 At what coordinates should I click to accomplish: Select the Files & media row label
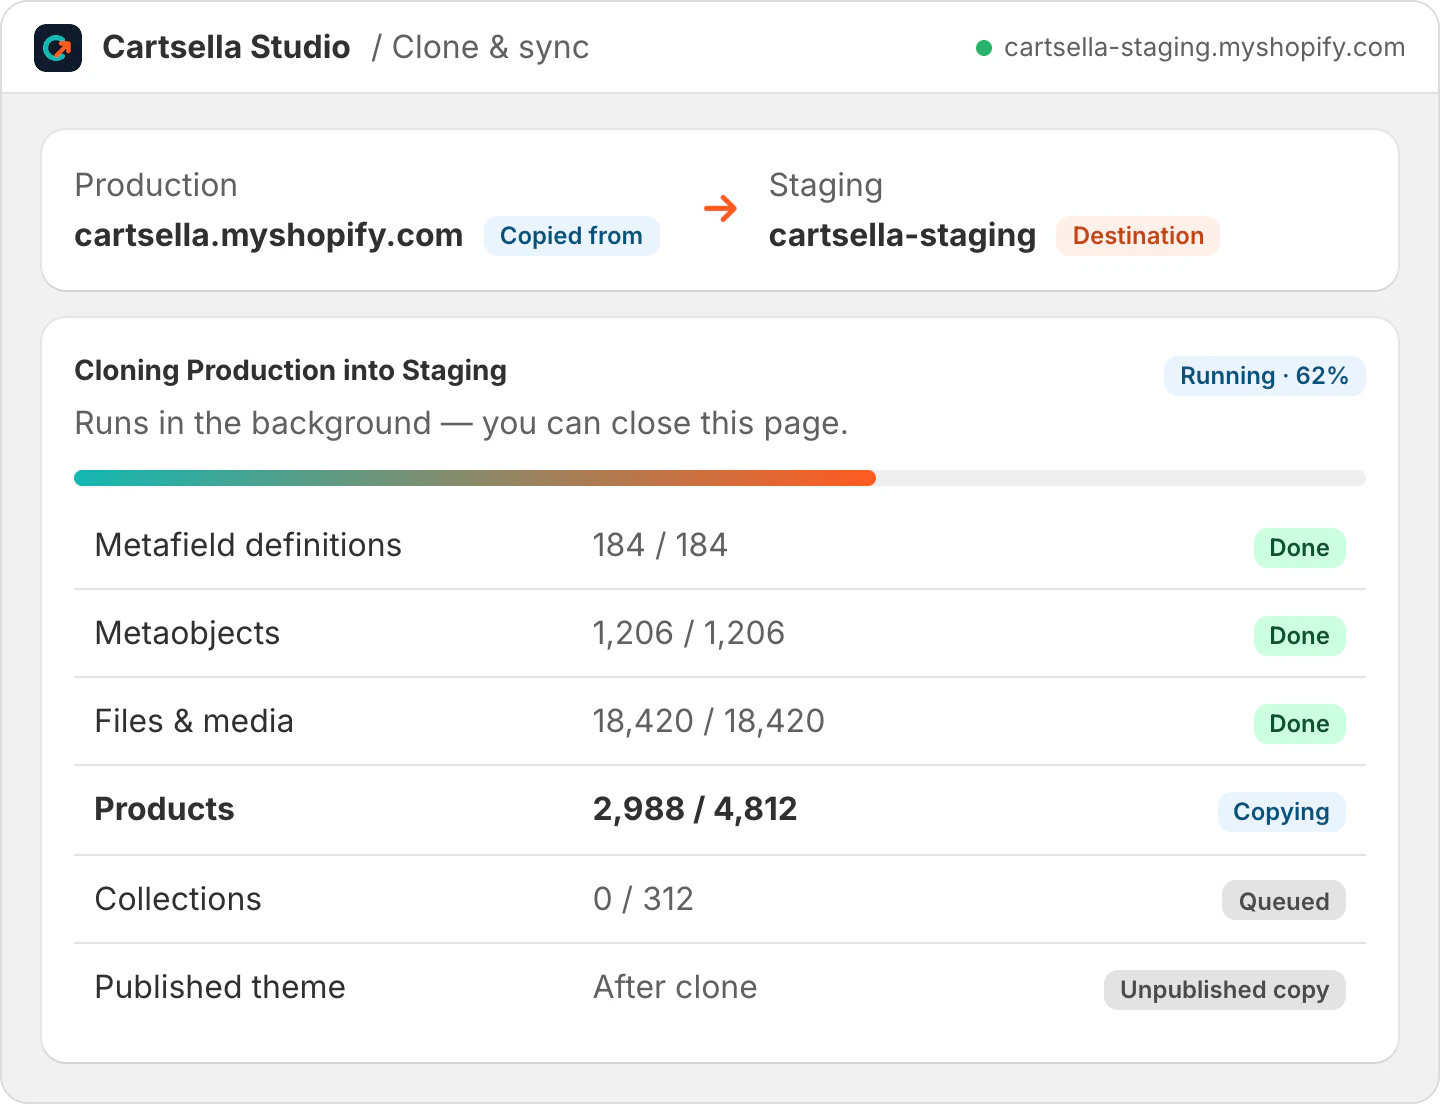tap(194, 721)
